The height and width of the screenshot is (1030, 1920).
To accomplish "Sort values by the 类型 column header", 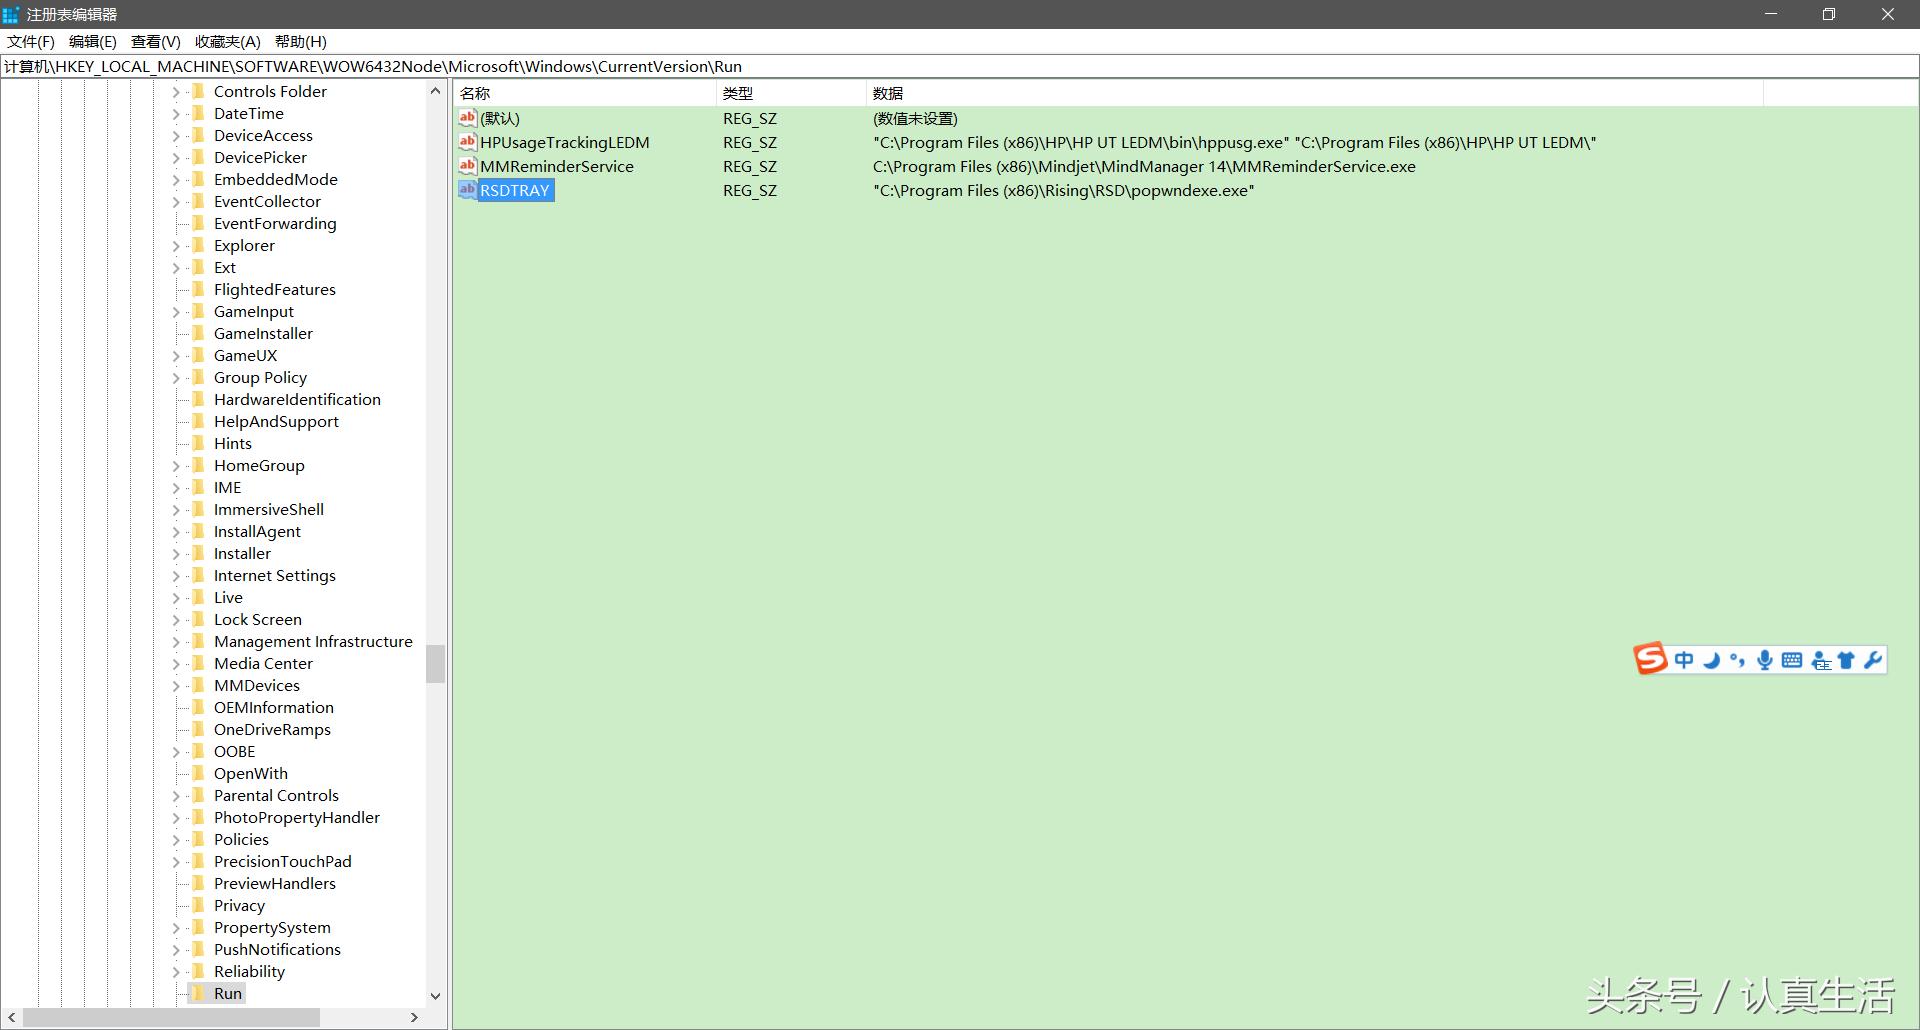I will tap(792, 93).
